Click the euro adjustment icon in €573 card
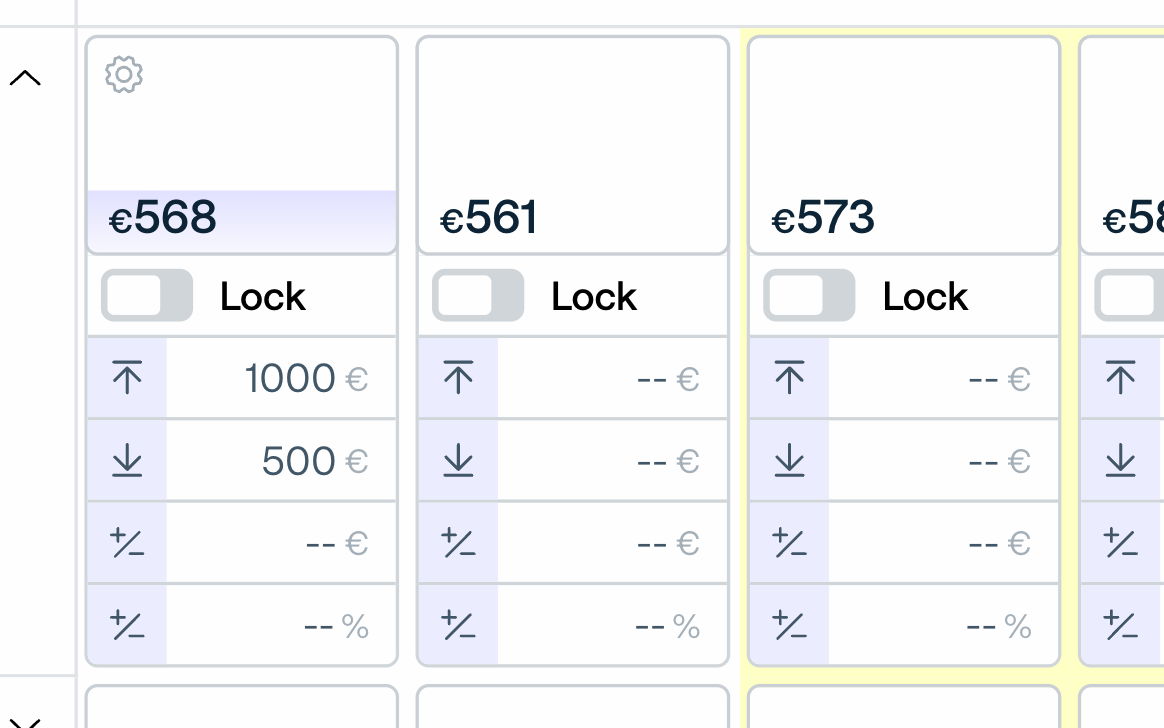The image size is (1164, 728). click(x=789, y=543)
